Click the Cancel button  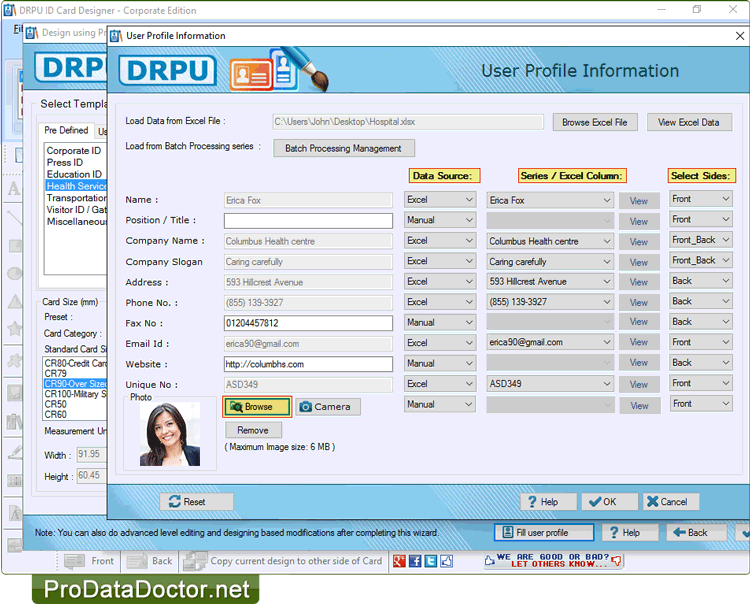[x=671, y=502]
